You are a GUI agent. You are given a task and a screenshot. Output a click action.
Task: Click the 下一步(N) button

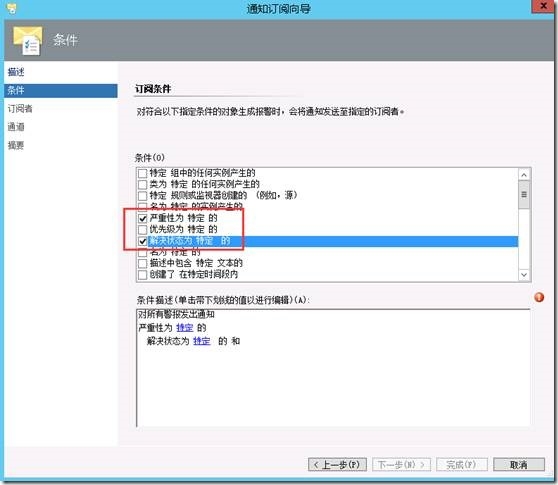[x=401, y=464]
